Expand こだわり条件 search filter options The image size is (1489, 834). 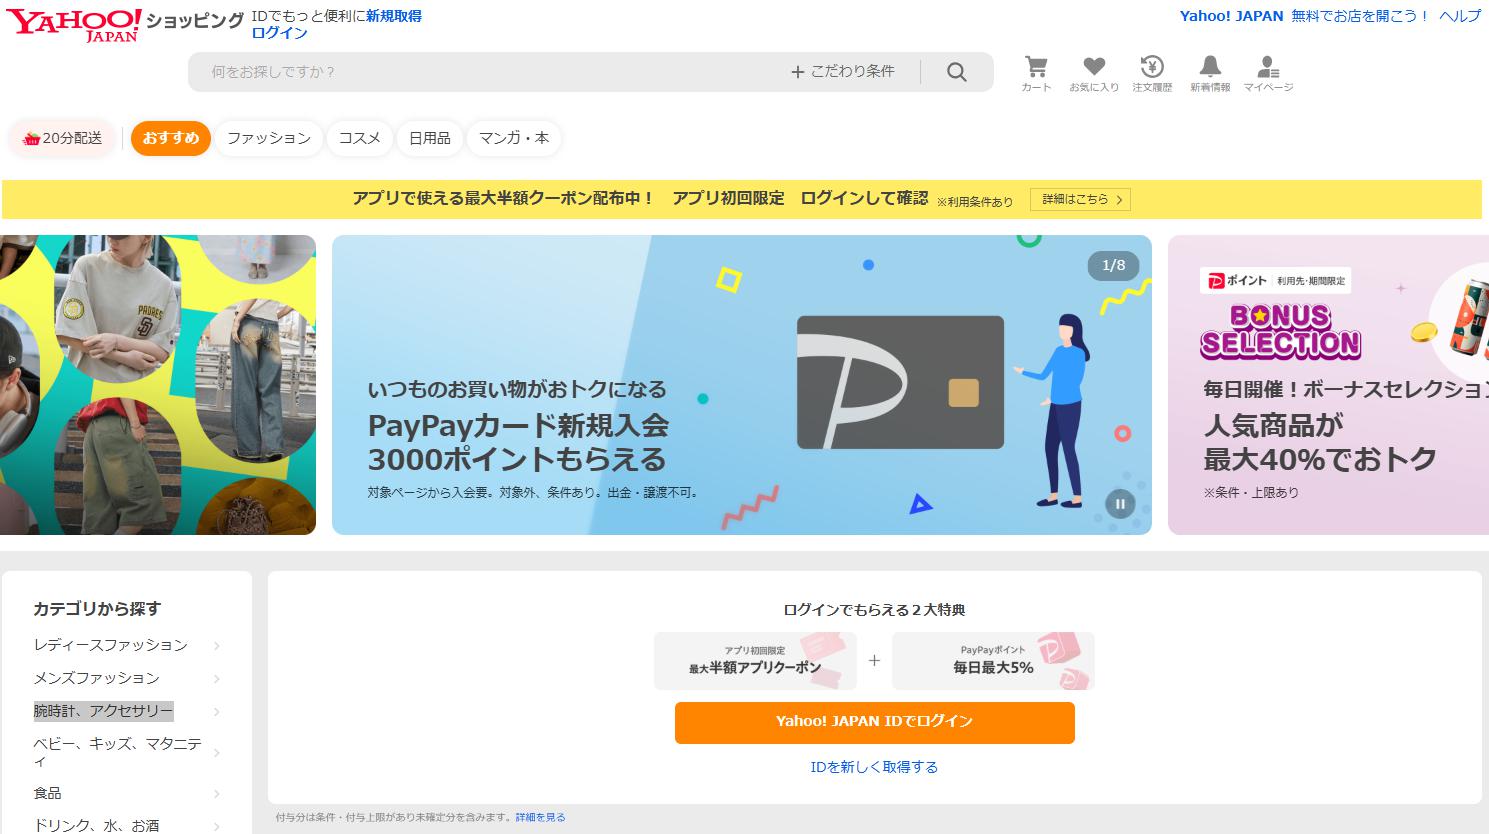point(843,72)
